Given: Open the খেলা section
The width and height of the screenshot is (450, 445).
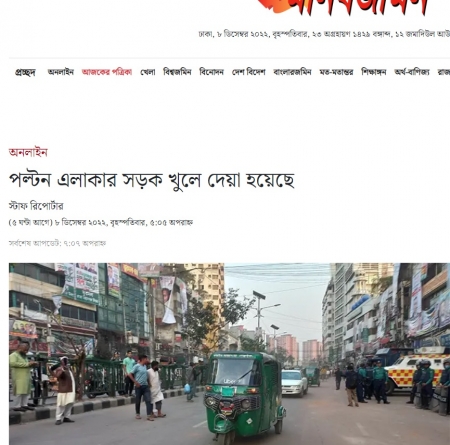Looking at the screenshot, I should 148,72.
